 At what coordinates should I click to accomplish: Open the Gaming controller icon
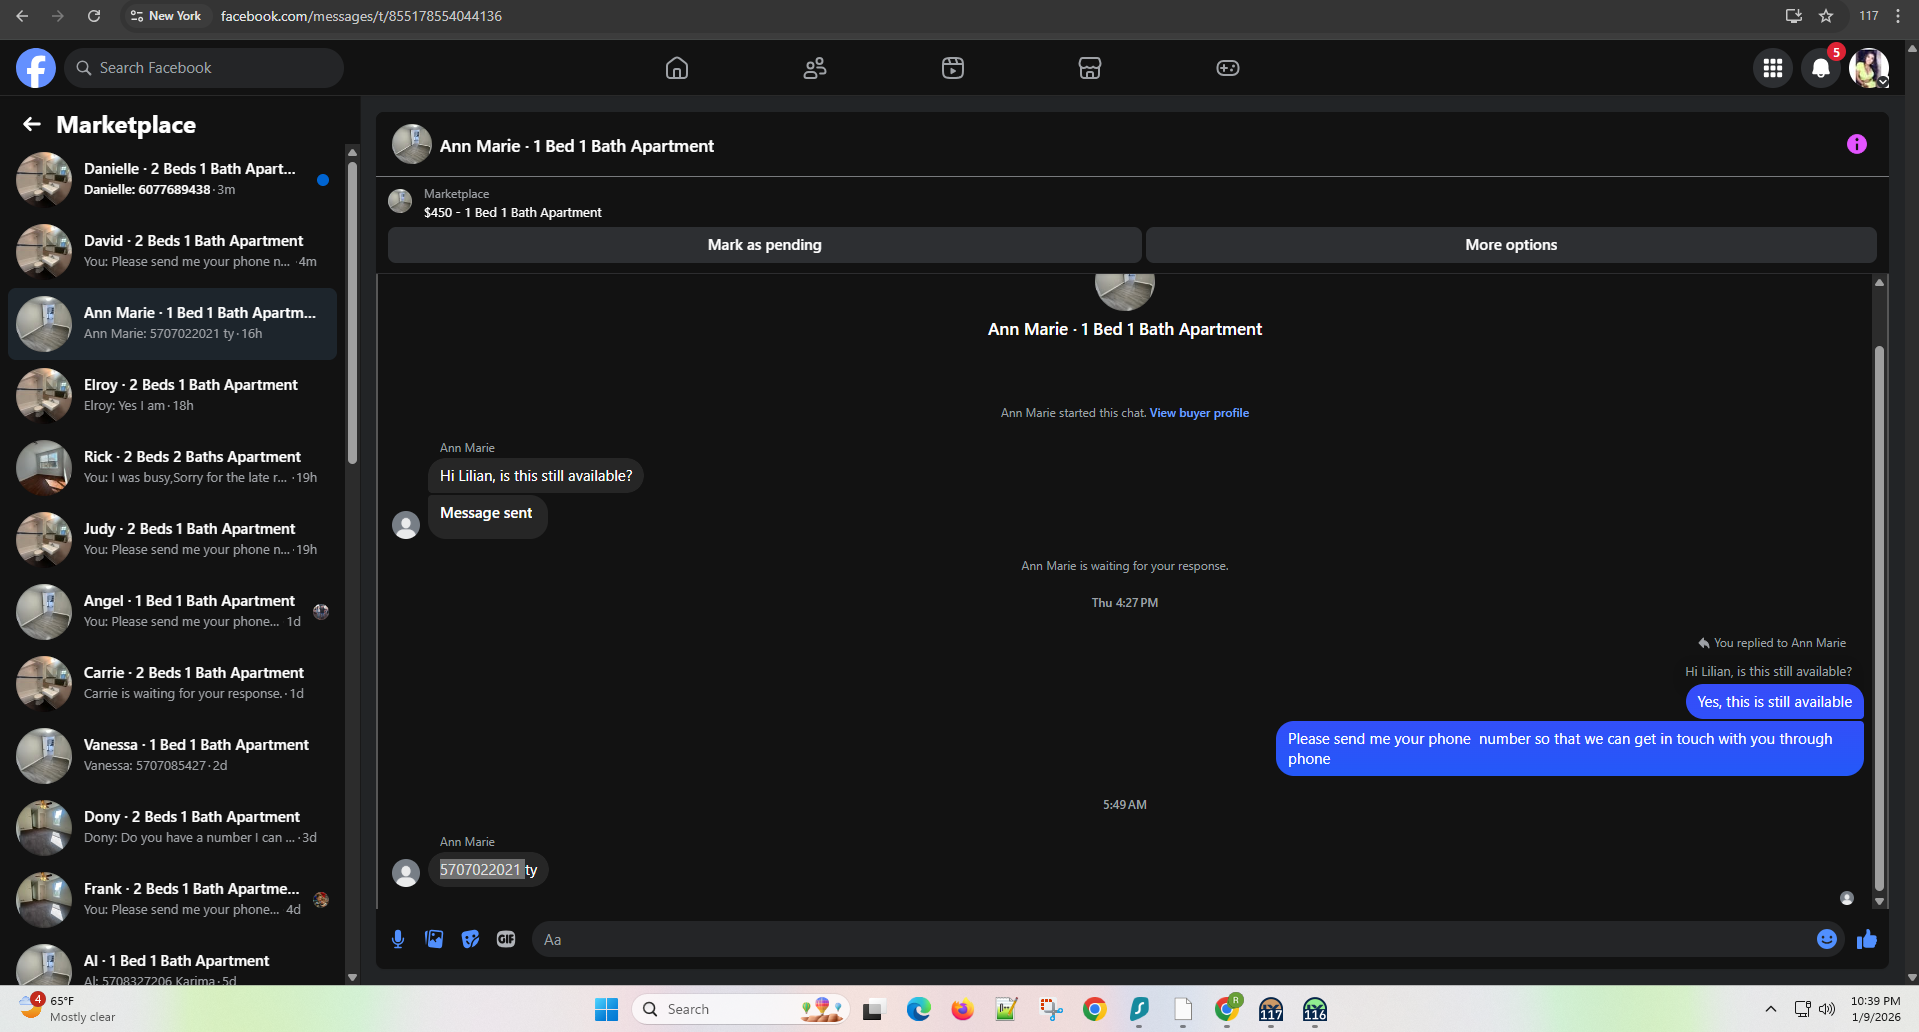point(1228,68)
